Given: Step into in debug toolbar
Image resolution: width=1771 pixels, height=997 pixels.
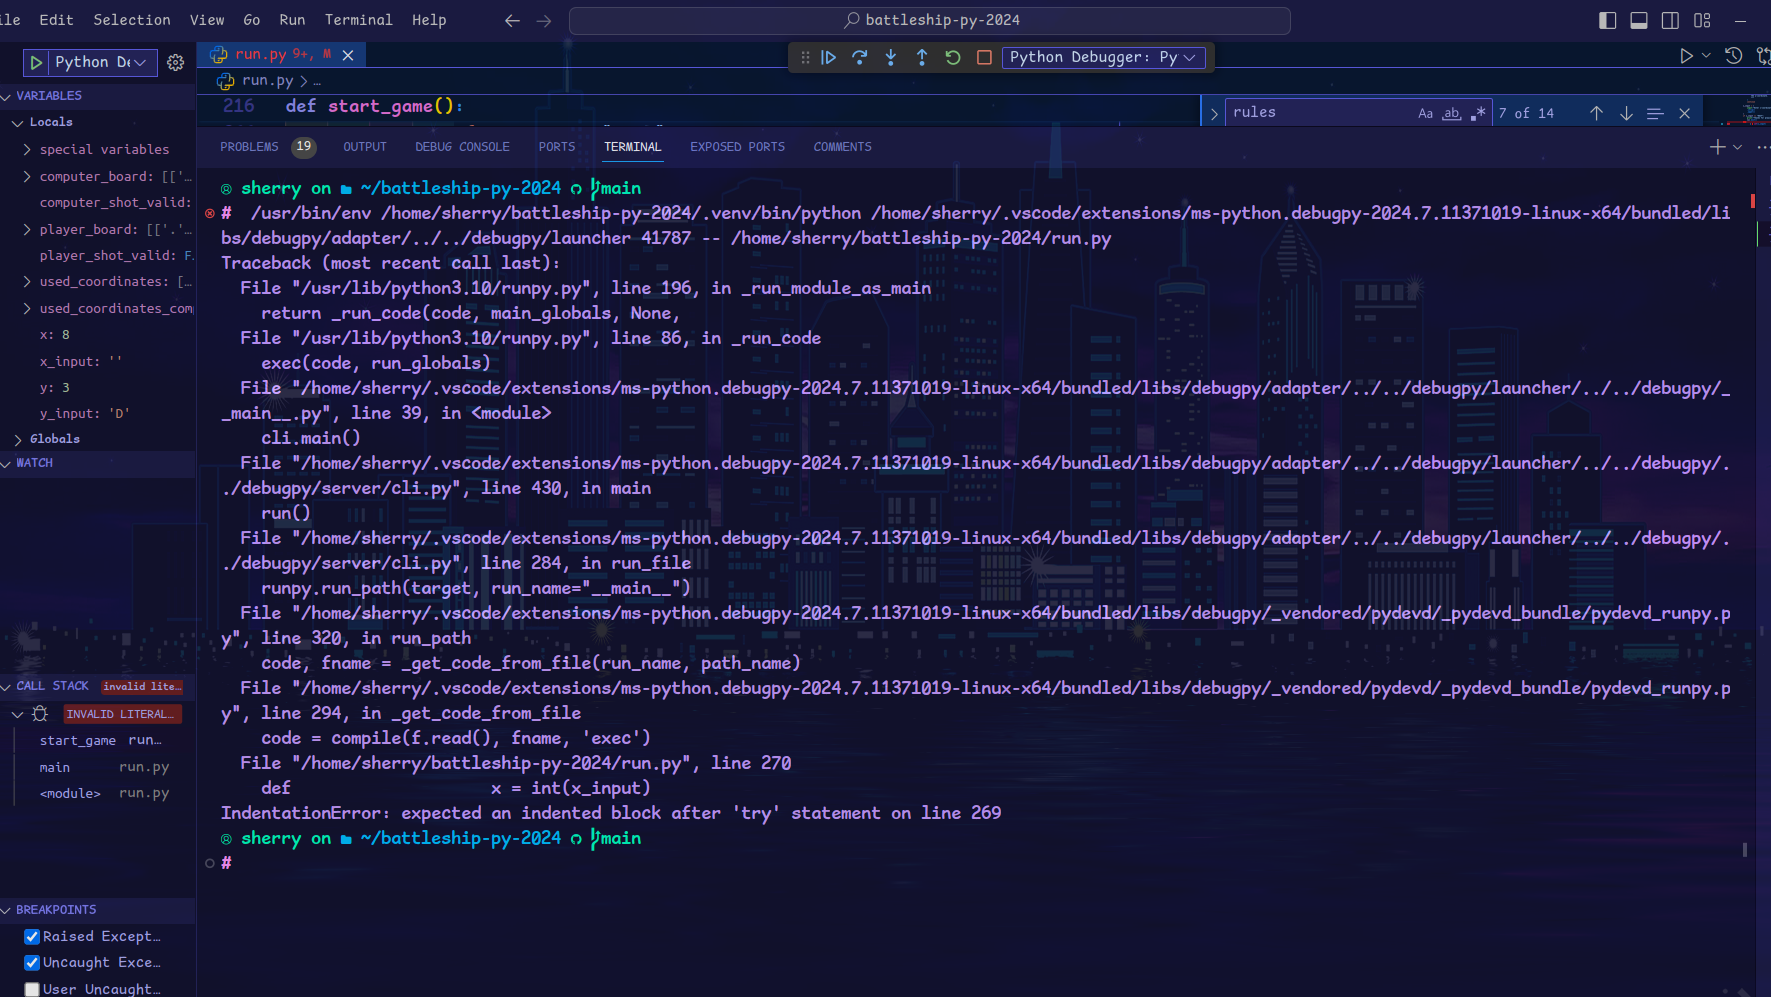Looking at the screenshot, I should (x=890, y=57).
